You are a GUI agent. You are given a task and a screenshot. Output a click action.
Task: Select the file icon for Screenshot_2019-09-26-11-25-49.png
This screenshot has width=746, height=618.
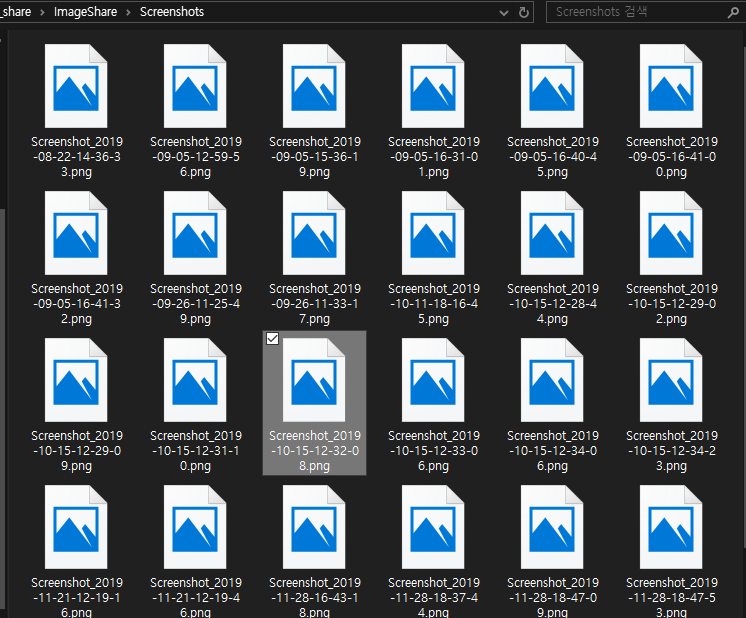pos(195,233)
